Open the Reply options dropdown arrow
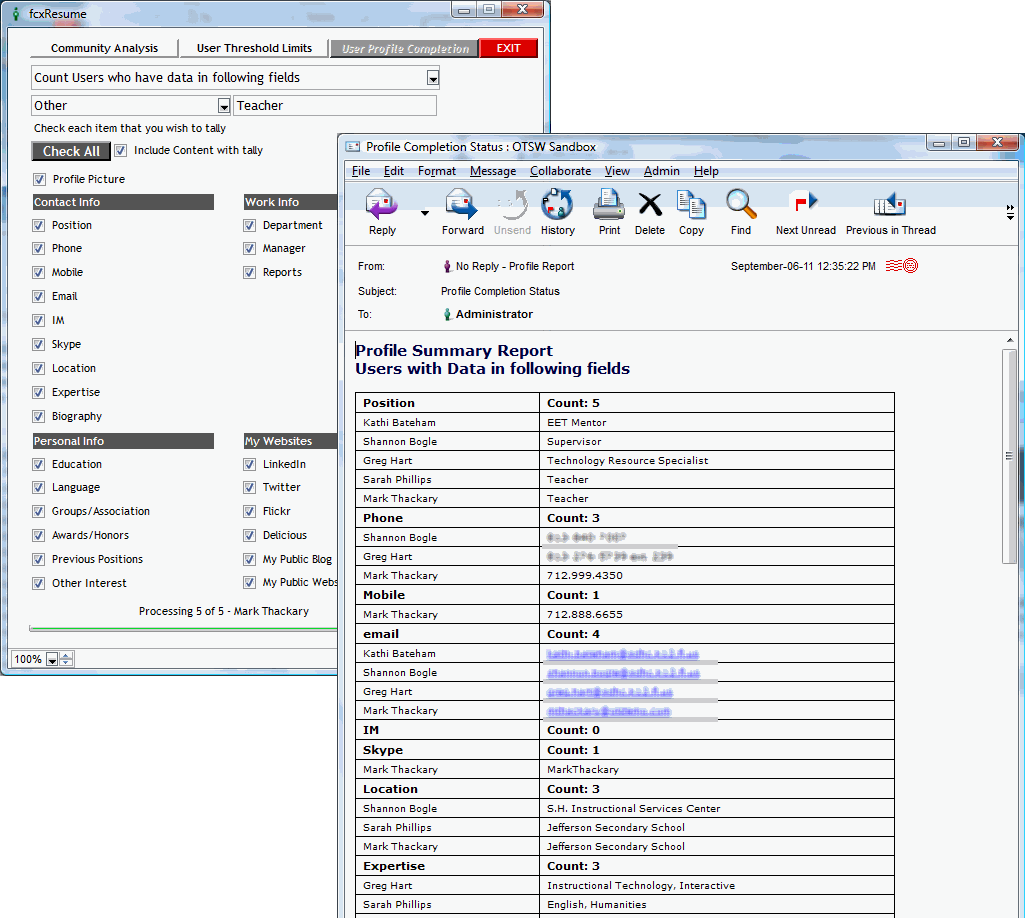This screenshot has height=918, width=1025. 424,213
